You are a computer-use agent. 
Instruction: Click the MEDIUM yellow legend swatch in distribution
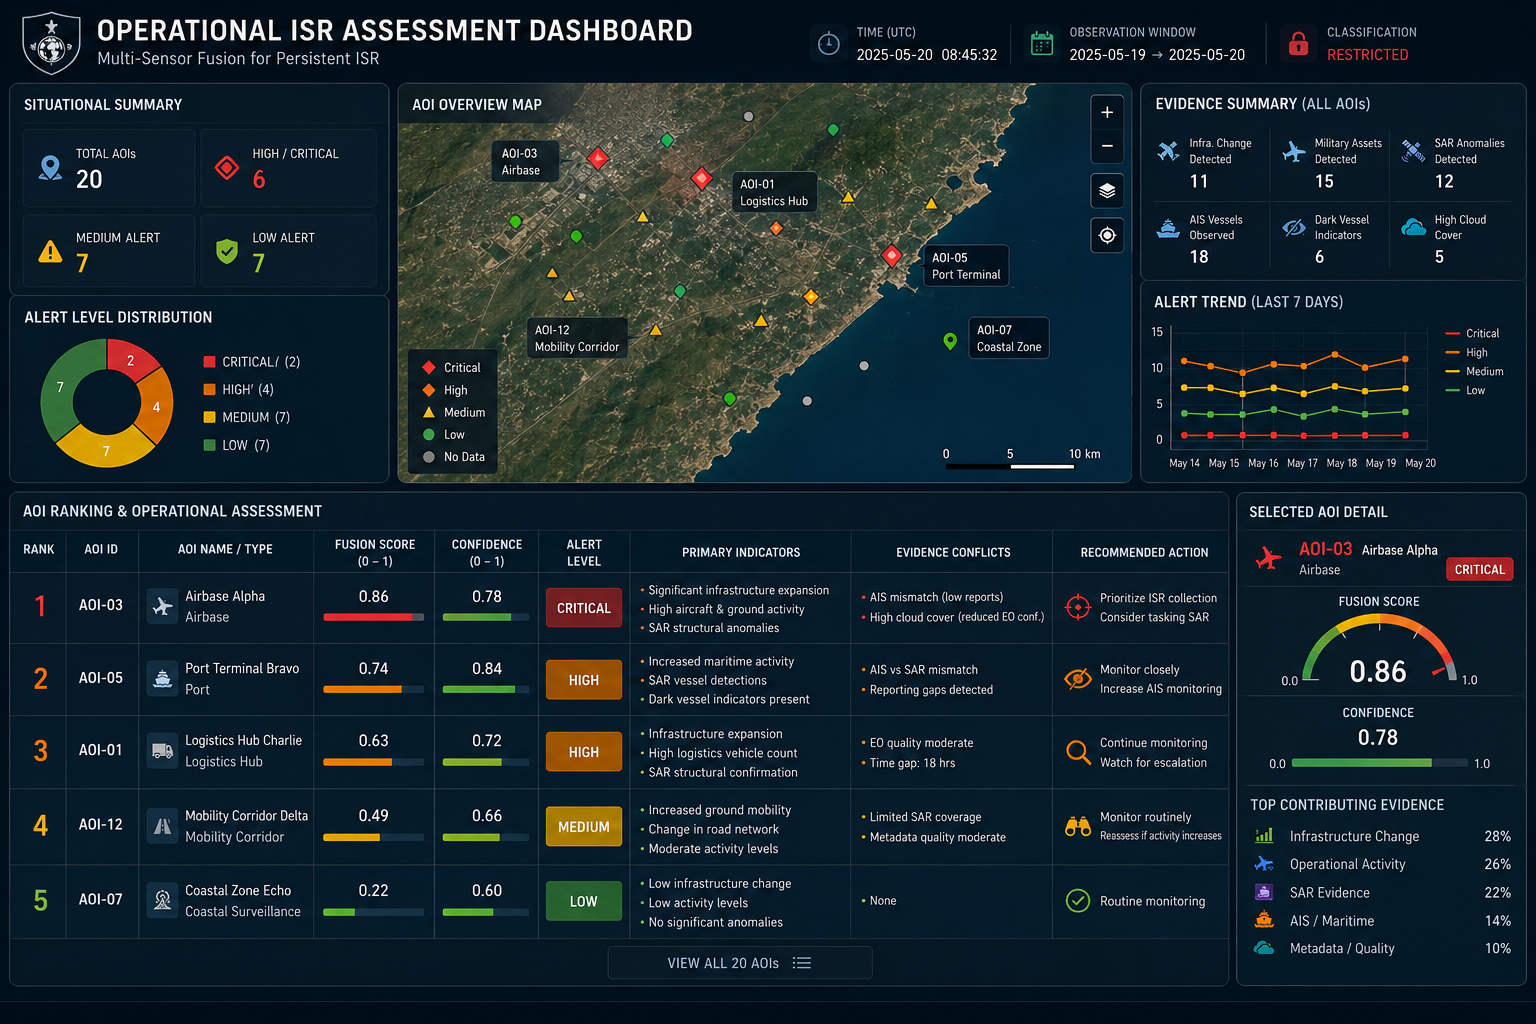point(209,417)
